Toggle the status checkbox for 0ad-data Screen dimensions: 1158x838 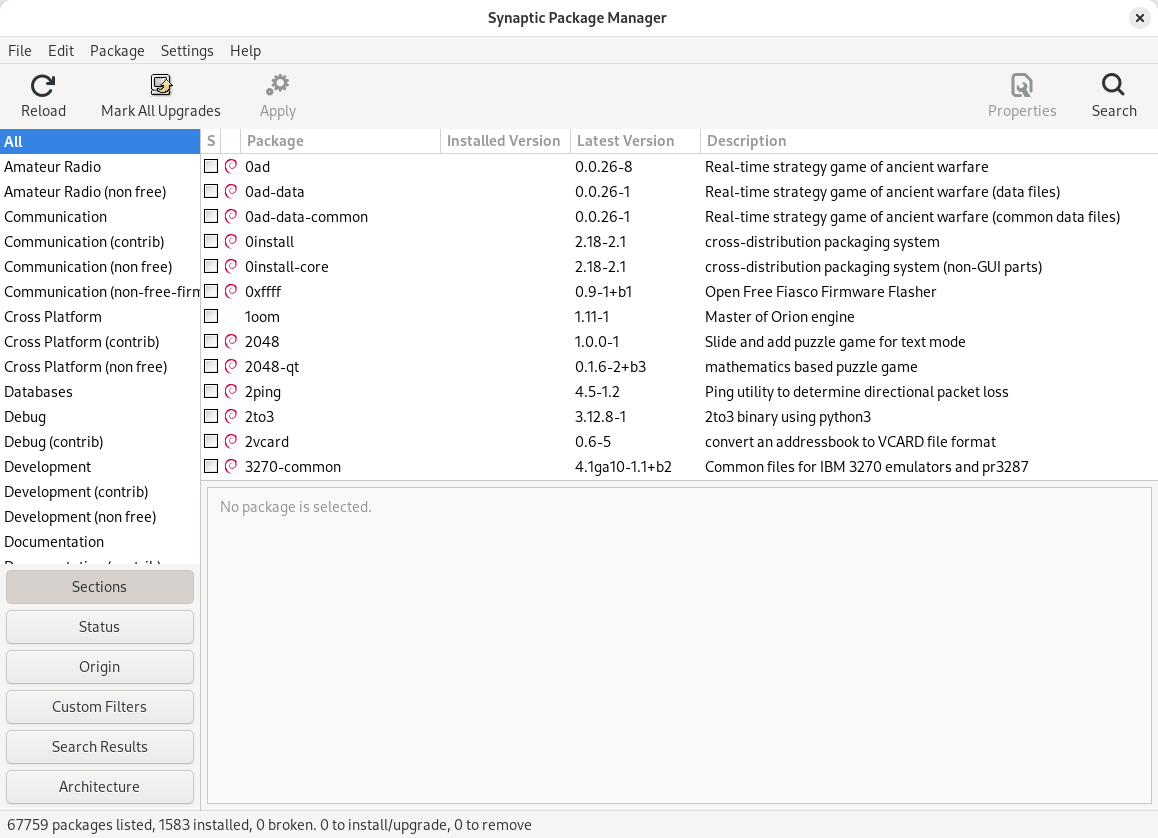click(x=211, y=191)
